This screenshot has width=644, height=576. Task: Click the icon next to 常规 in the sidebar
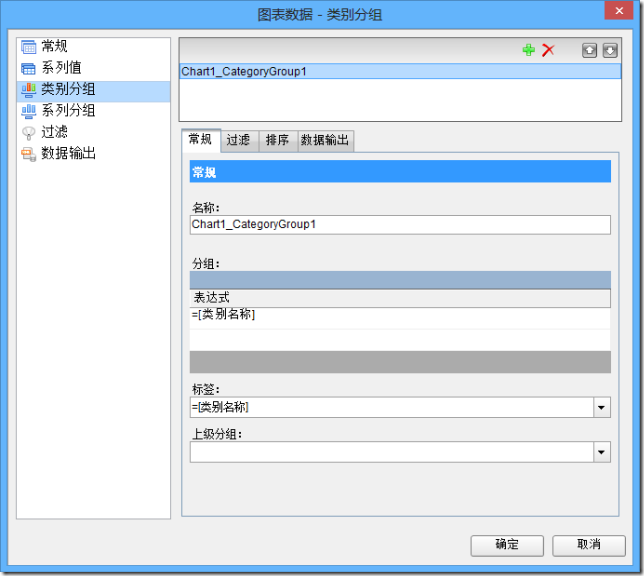[28, 47]
